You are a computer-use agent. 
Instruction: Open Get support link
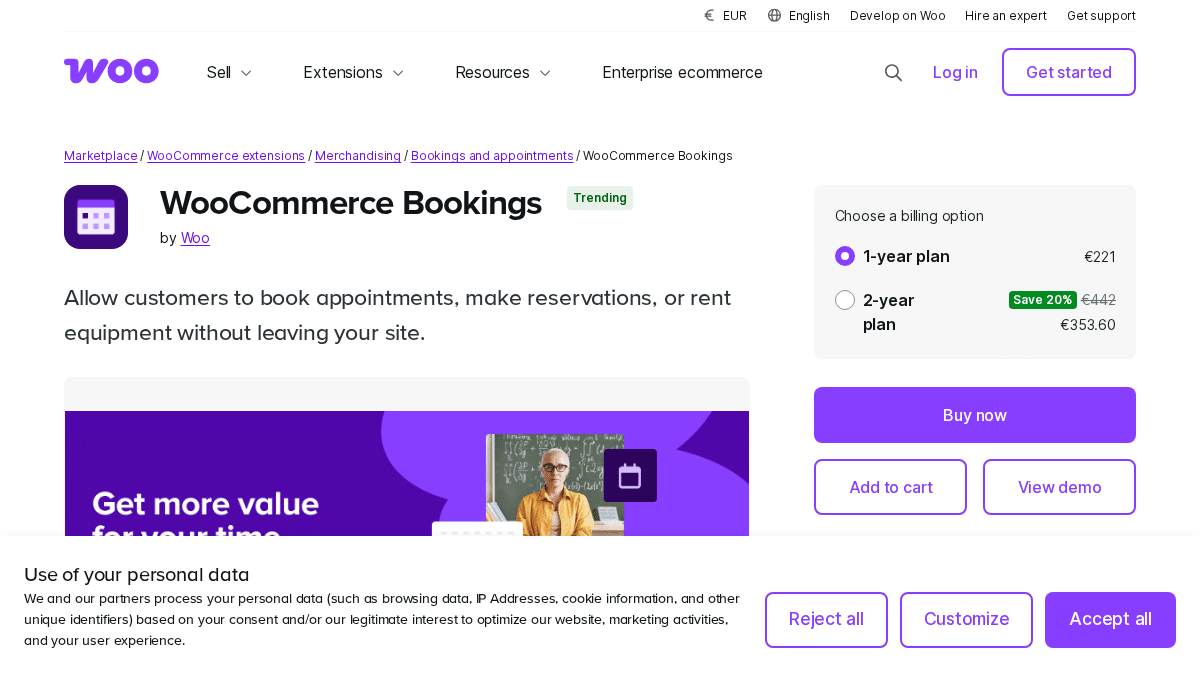(1101, 15)
